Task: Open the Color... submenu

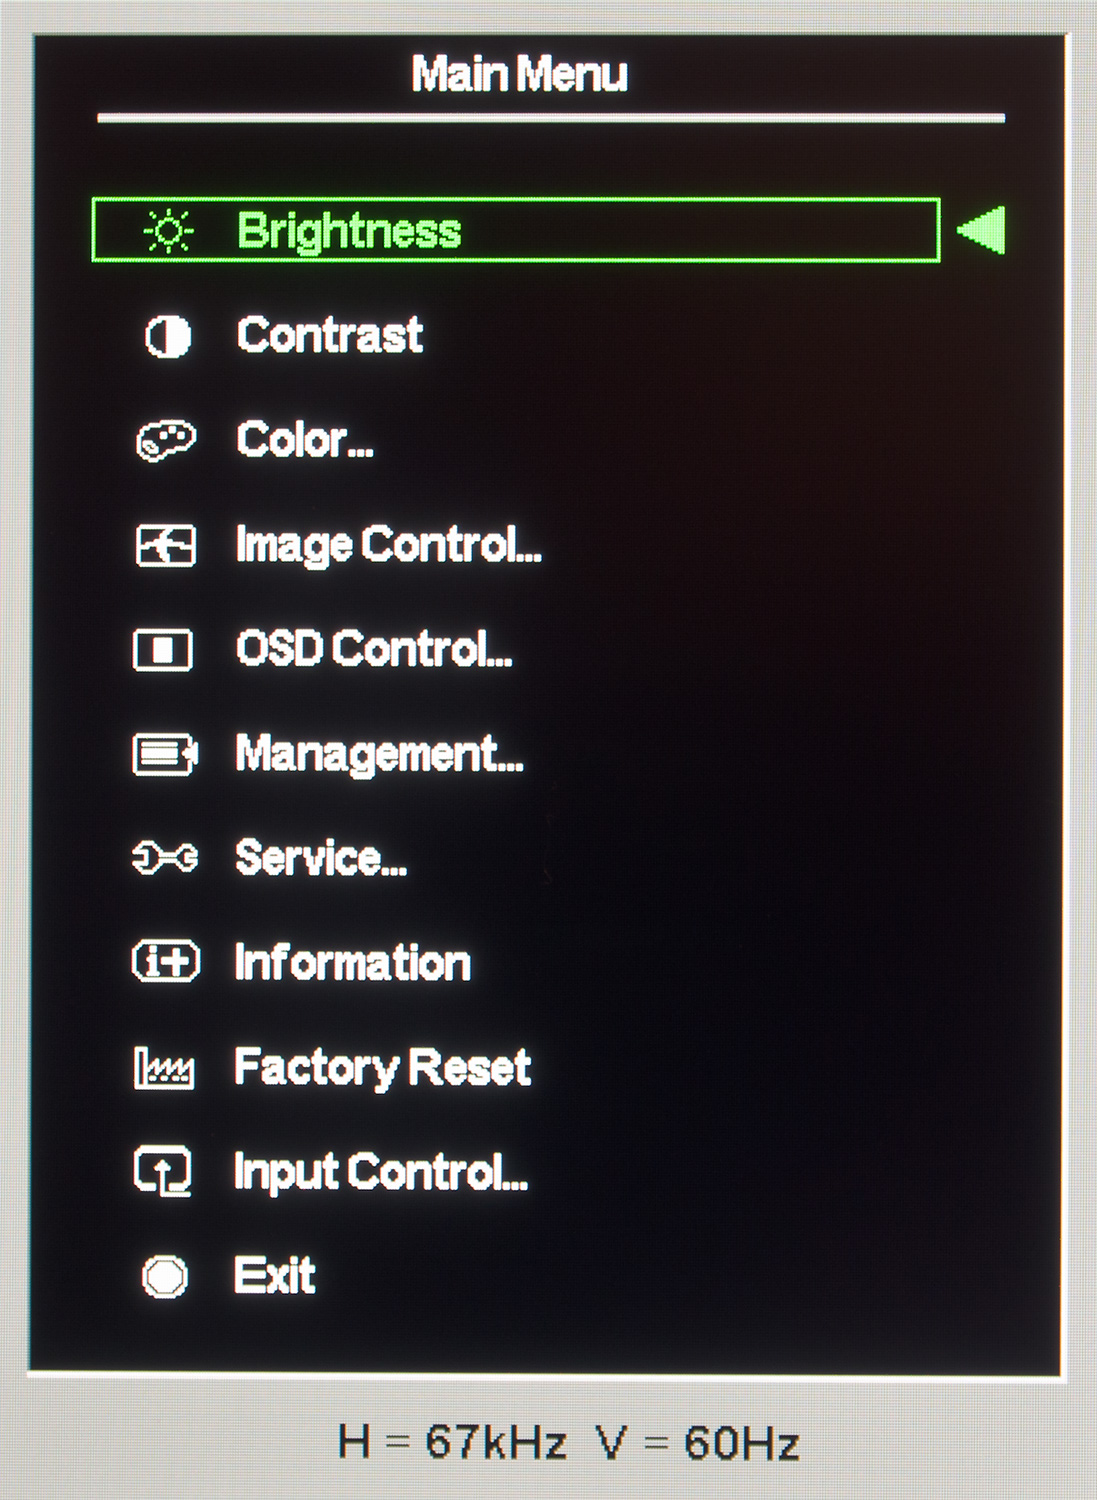Action: [305, 440]
